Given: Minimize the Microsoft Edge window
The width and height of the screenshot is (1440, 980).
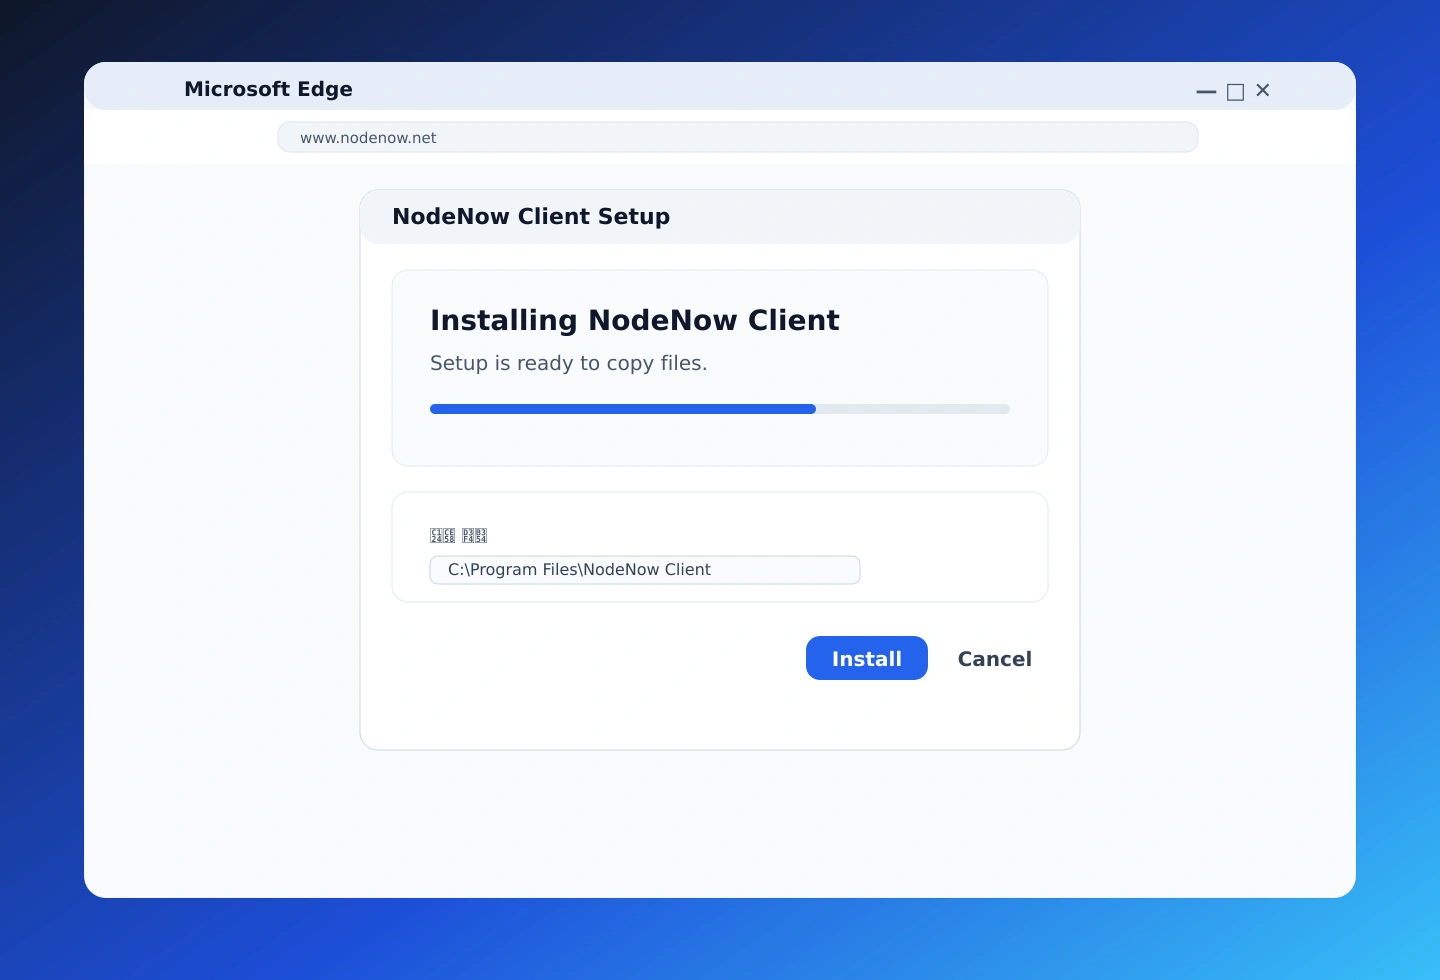Looking at the screenshot, I should click(1206, 91).
